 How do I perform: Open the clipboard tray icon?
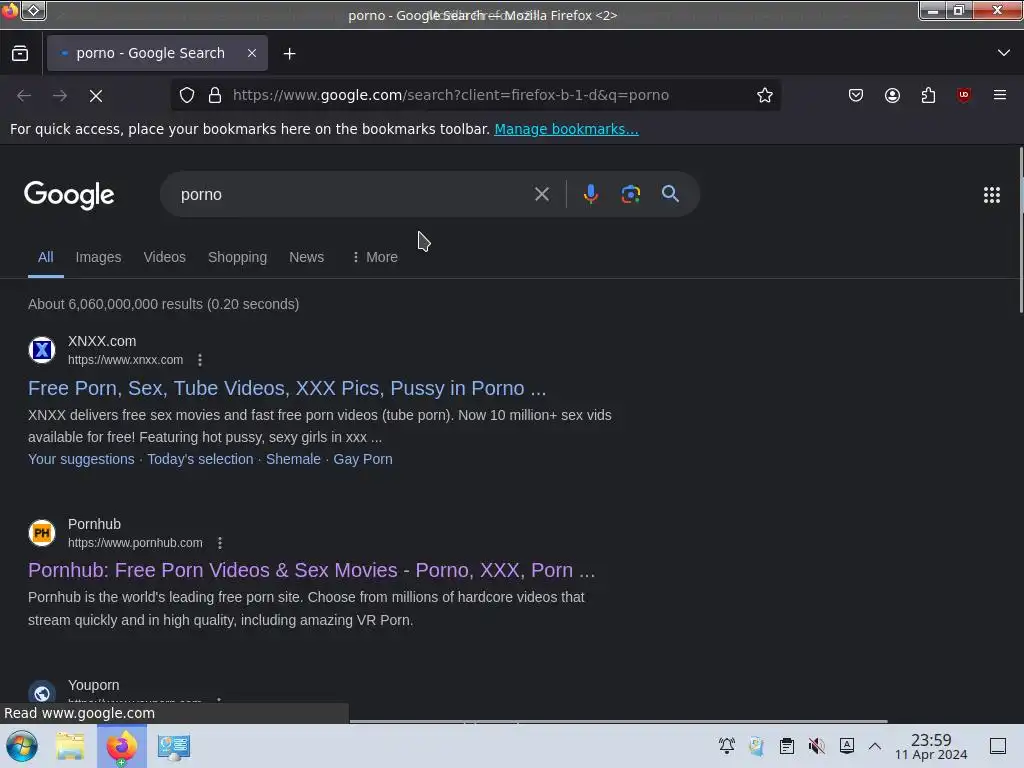click(x=787, y=746)
